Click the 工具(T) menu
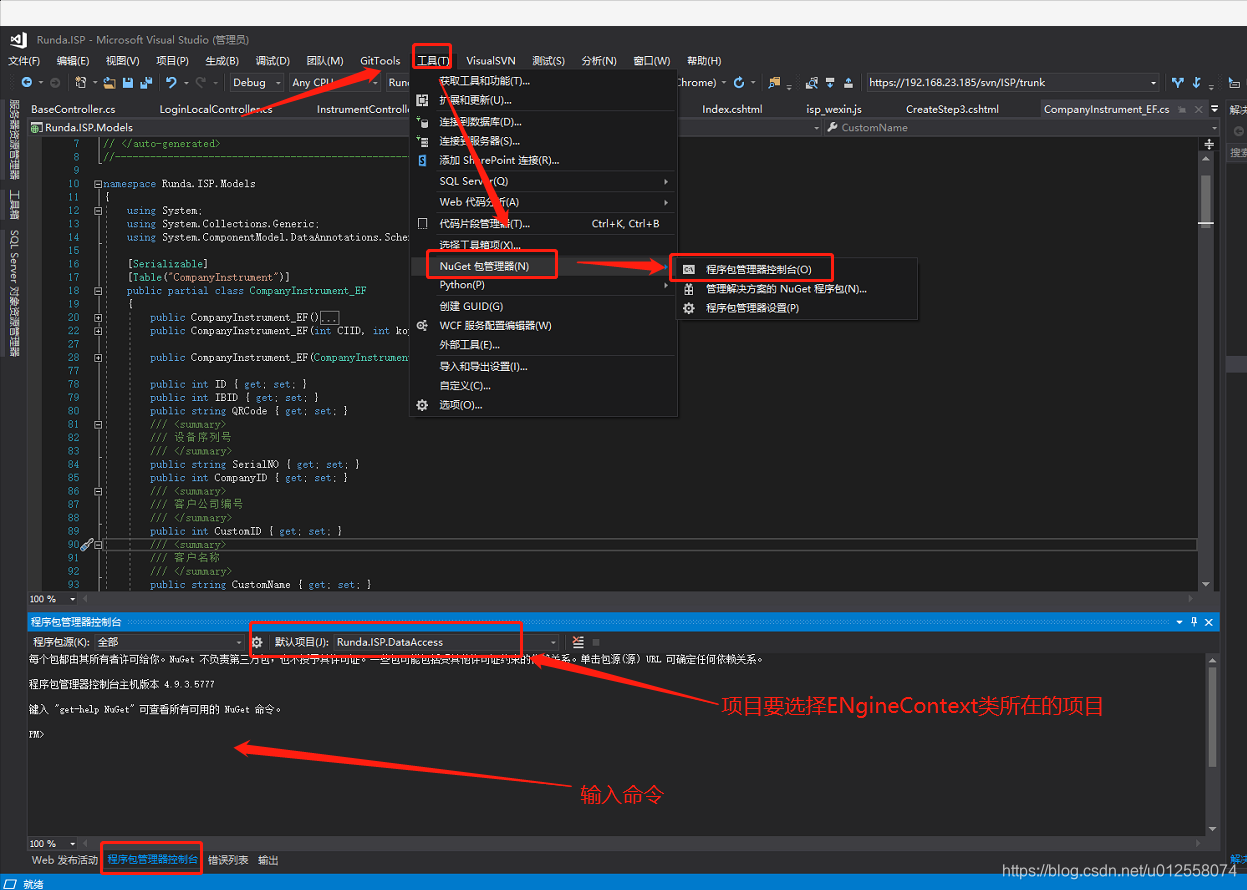This screenshot has height=890, width=1247. pyautogui.click(x=433, y=61)
